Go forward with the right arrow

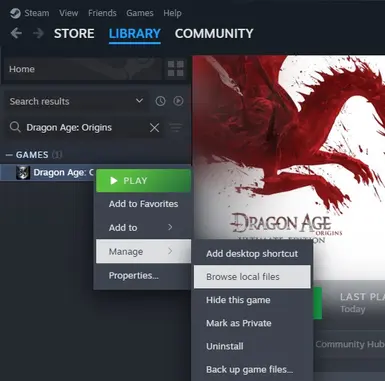click(x=39, y=33)
